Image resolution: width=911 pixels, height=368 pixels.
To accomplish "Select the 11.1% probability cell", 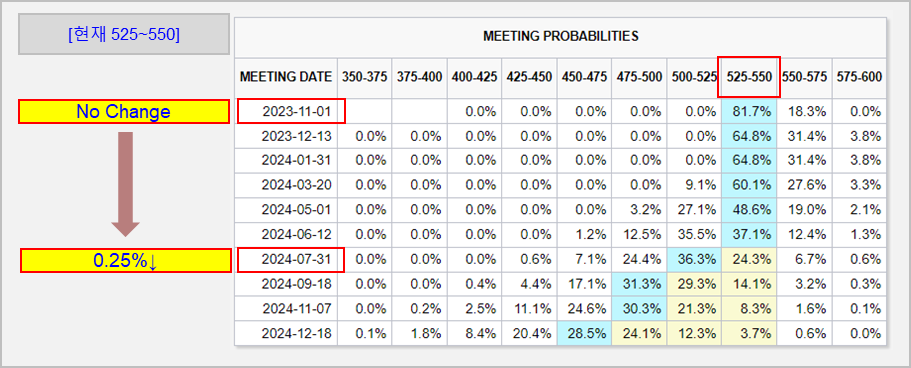I will 529,309.
